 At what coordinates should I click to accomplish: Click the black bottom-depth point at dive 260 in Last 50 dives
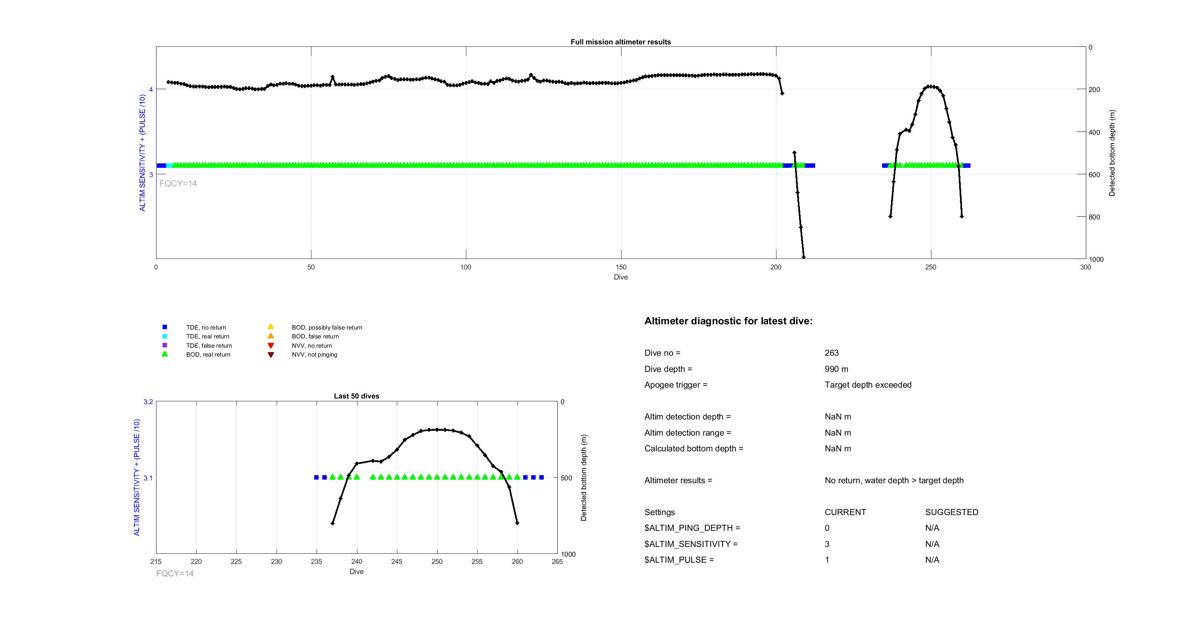point(517,522)
